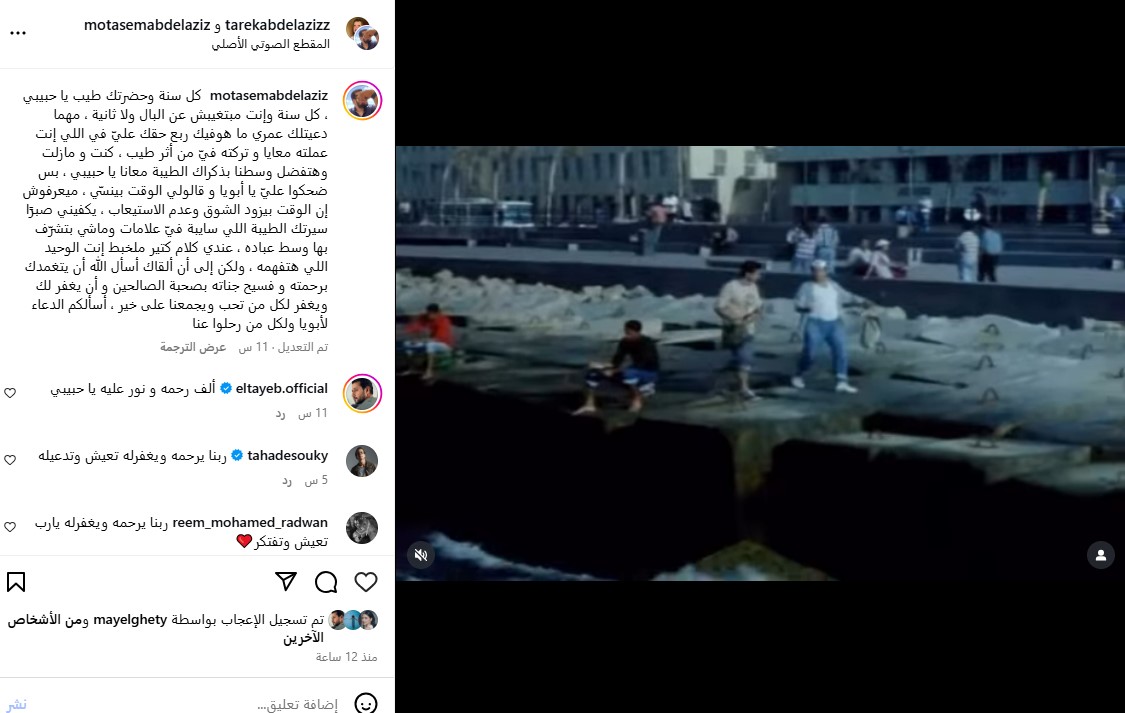Click the نشر post comment button
This screenshot has height=713, width=1125.
17,704
